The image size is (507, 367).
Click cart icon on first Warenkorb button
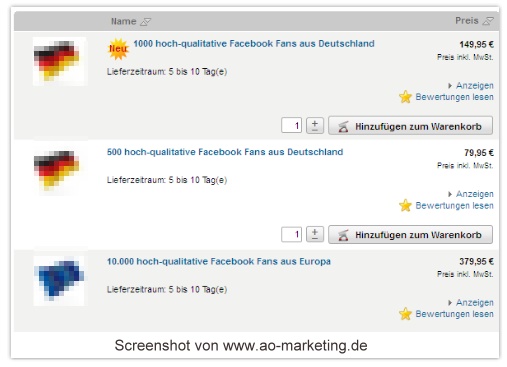(343, 127)
